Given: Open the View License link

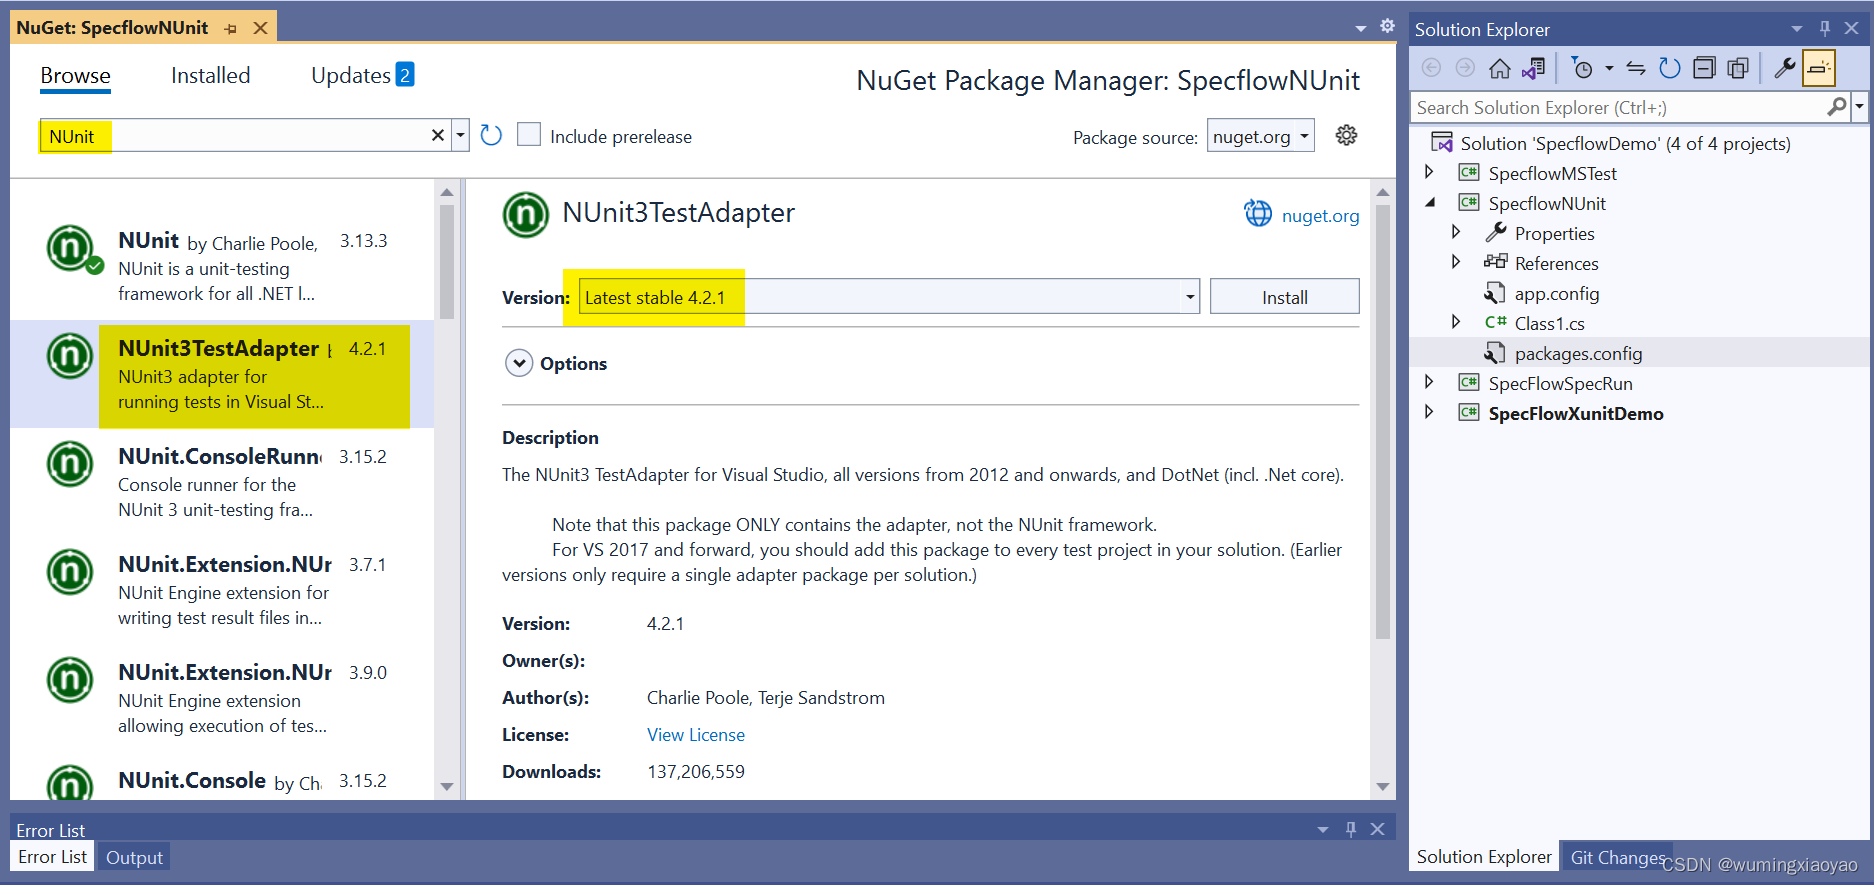Looking at the screenshot, I should (696, 735).
